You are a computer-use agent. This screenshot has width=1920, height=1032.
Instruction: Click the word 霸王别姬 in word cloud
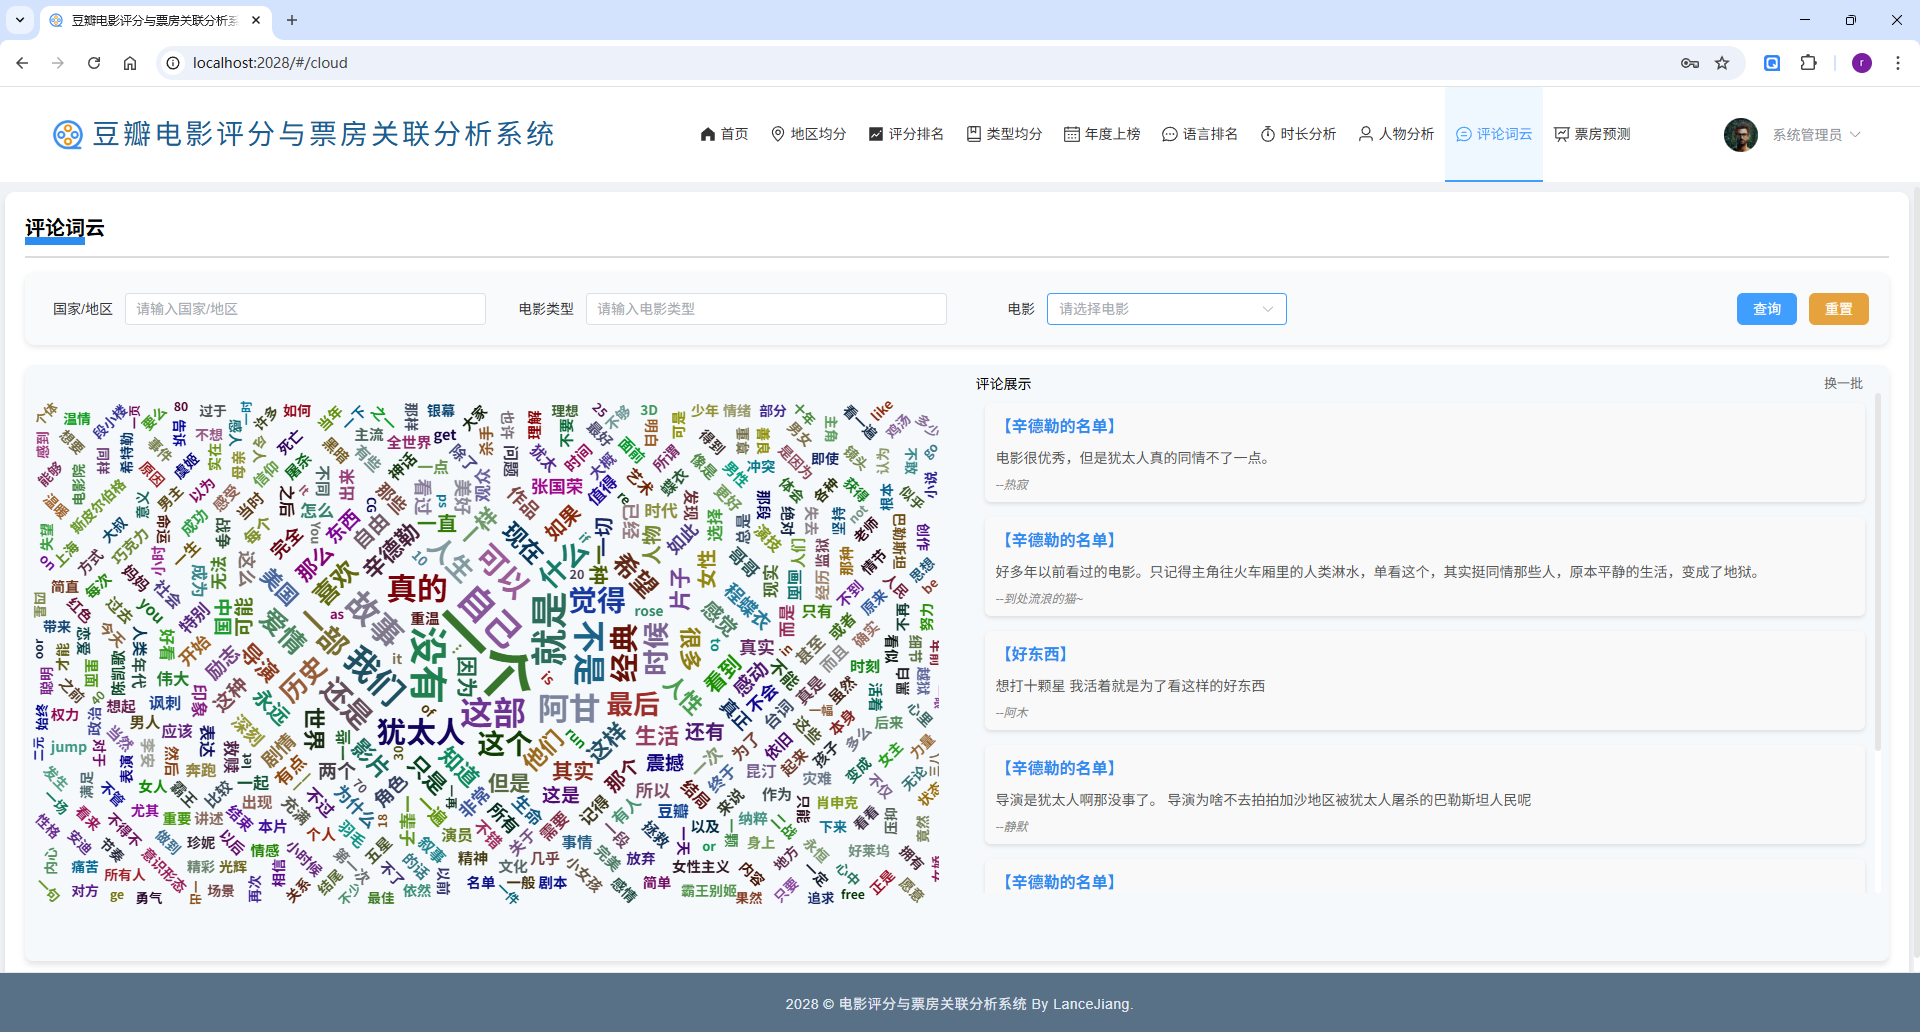tap(709, 891)
